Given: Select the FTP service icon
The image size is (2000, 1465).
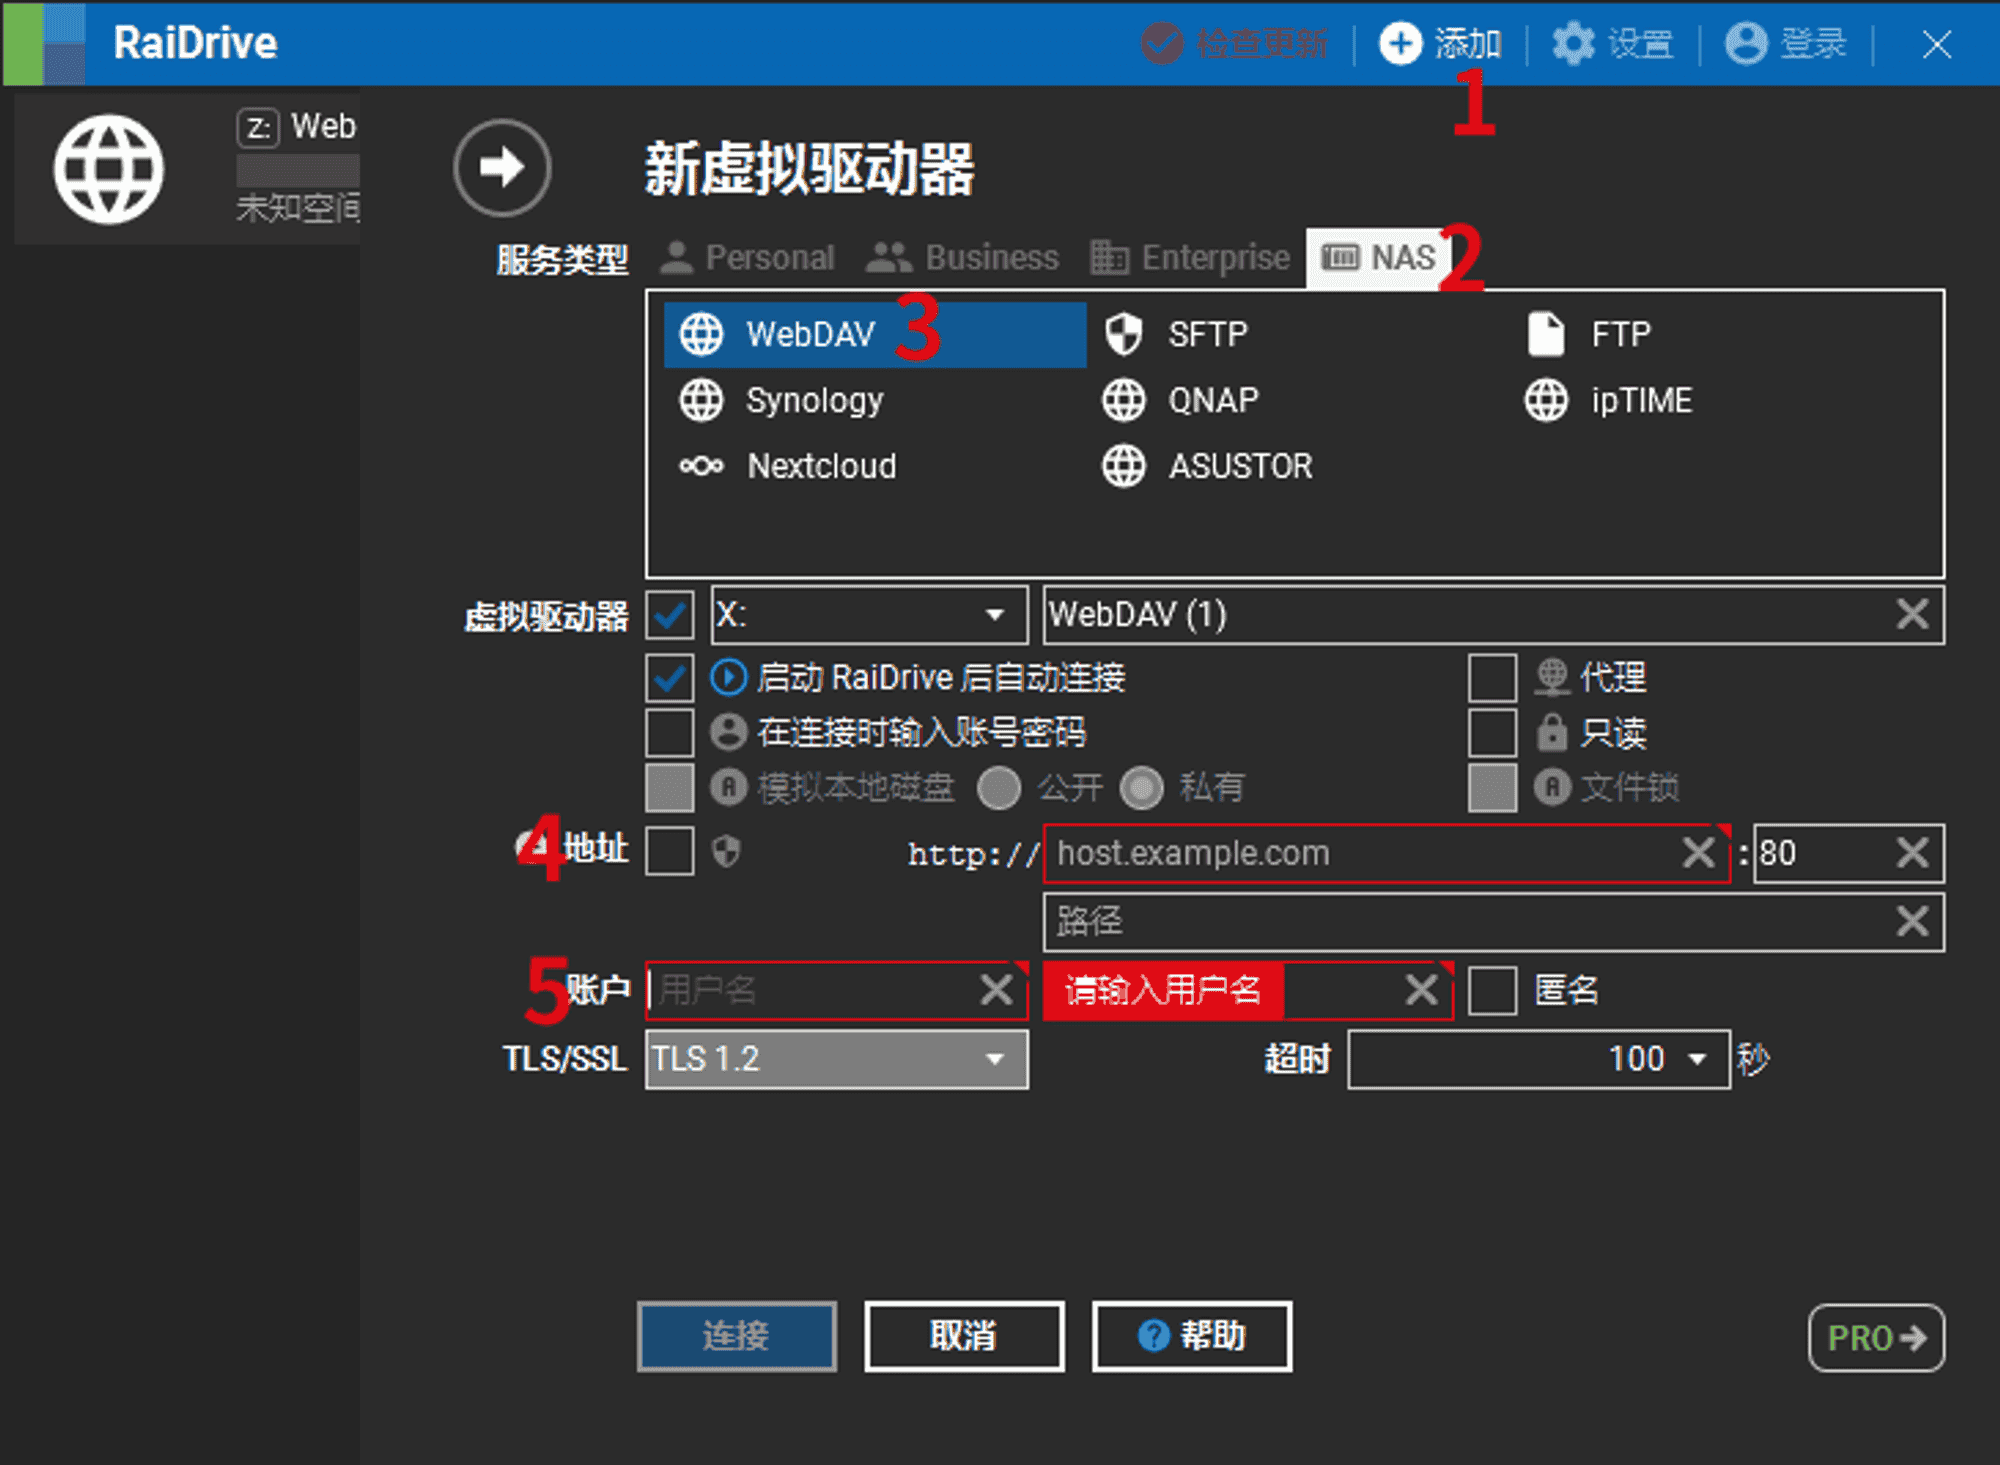Looking at the screenshot, I should (x=1545, y=334).
